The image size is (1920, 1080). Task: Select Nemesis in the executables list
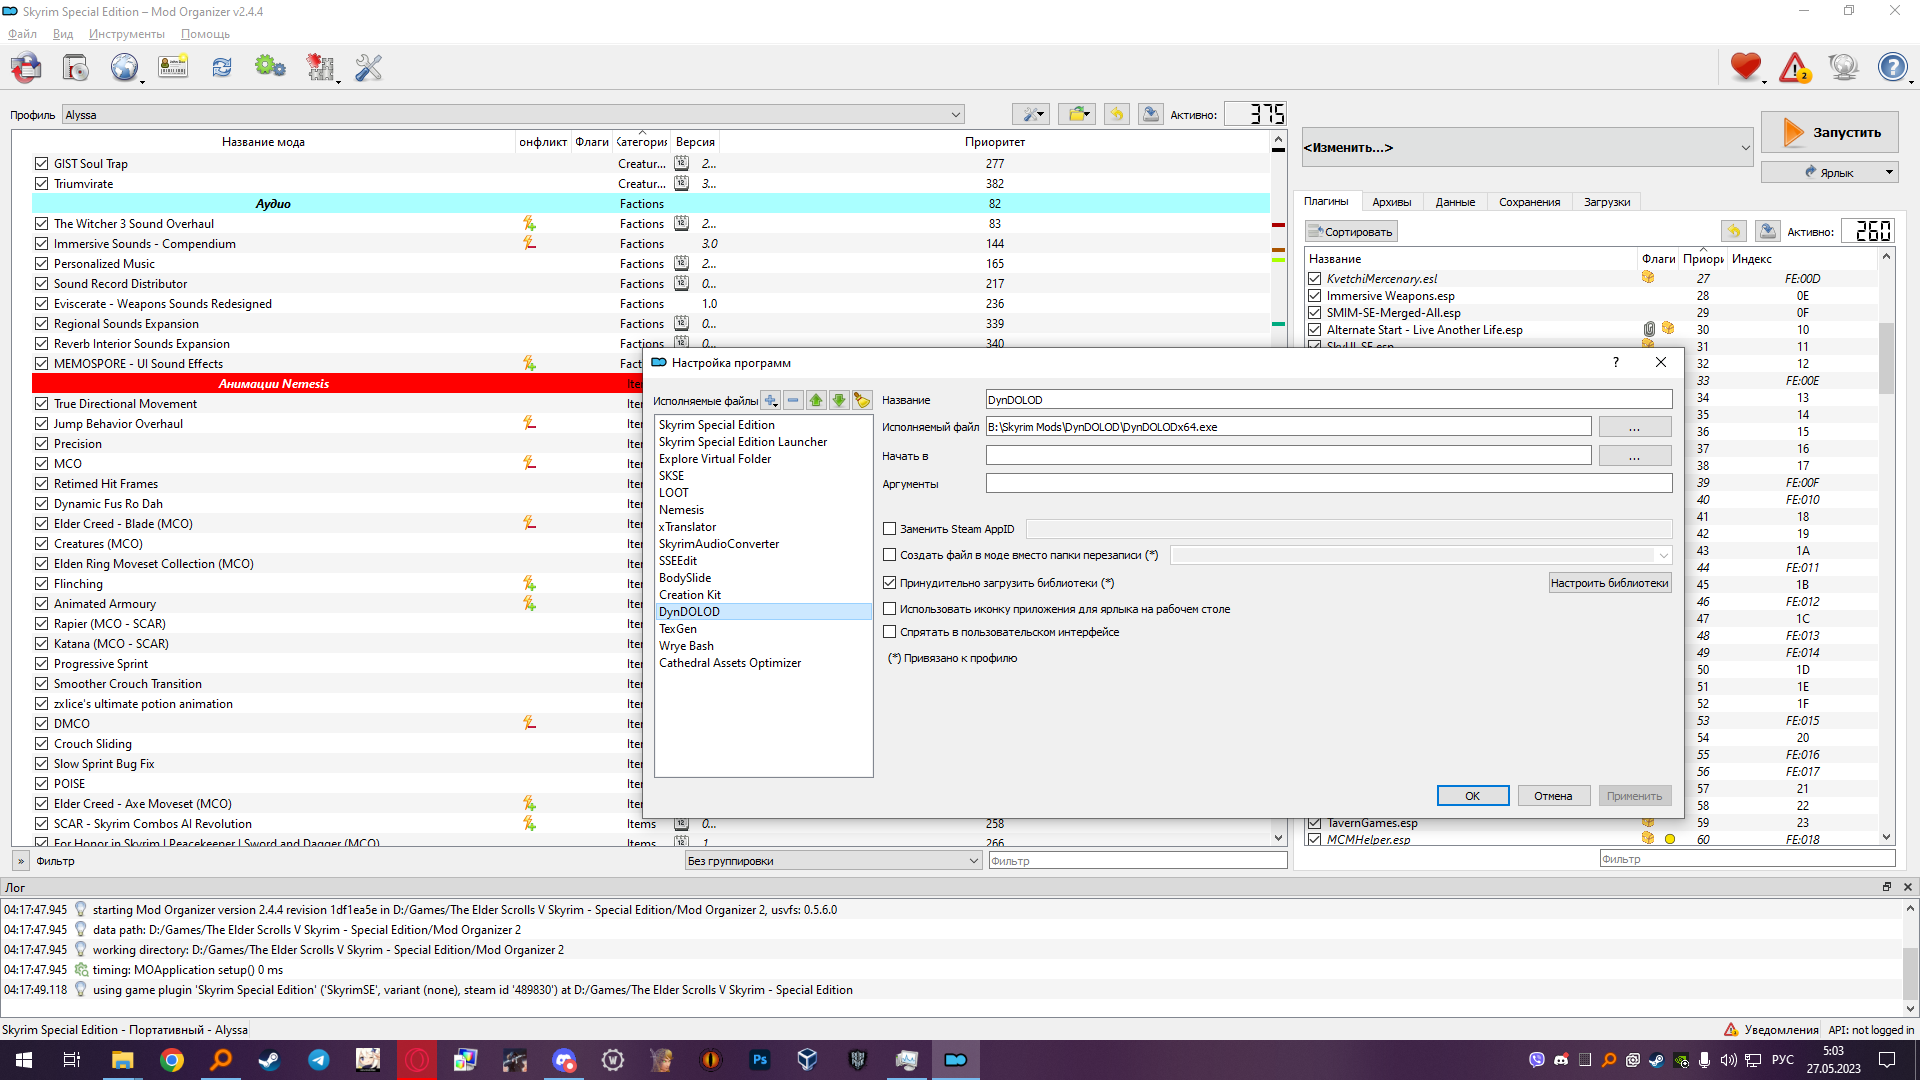pyautogui.click(x=763, y=510)
